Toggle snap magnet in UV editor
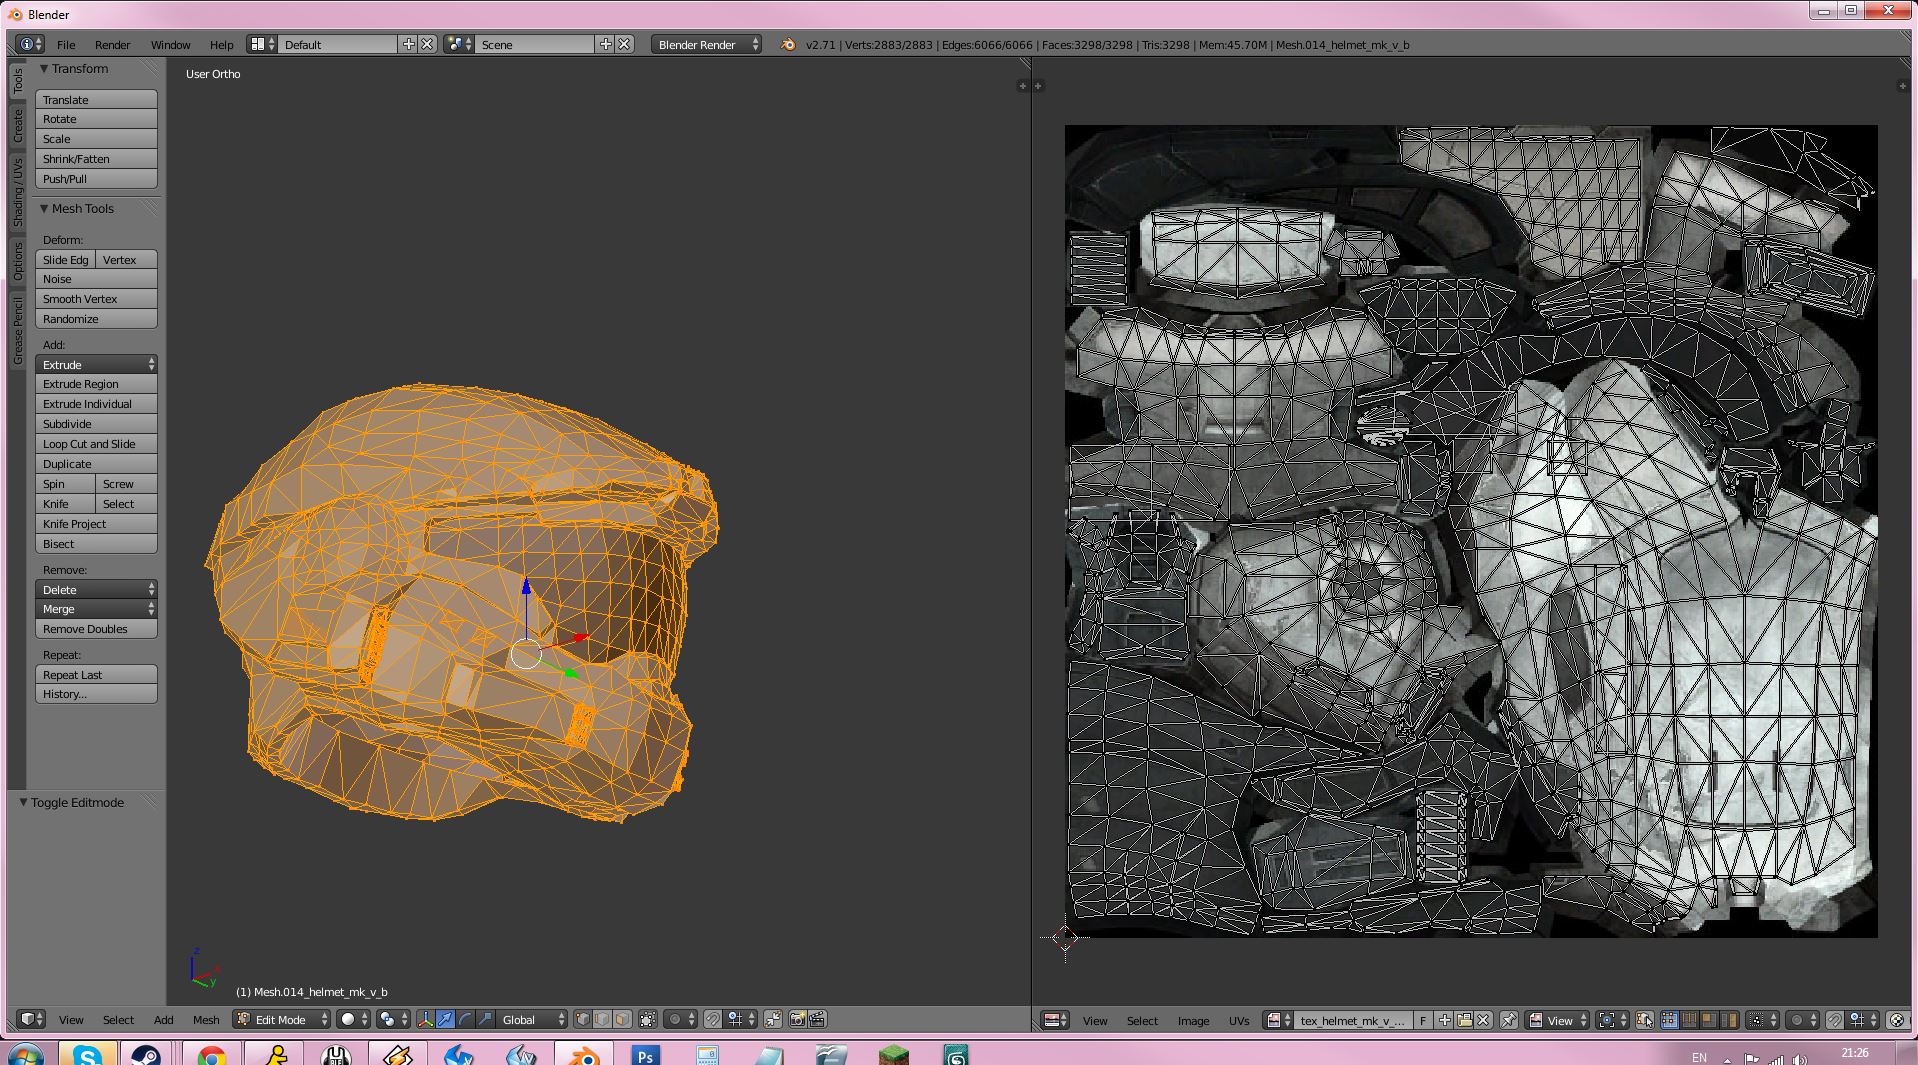Viewport: 1918px width, 1065px height. [1834, 1020]
